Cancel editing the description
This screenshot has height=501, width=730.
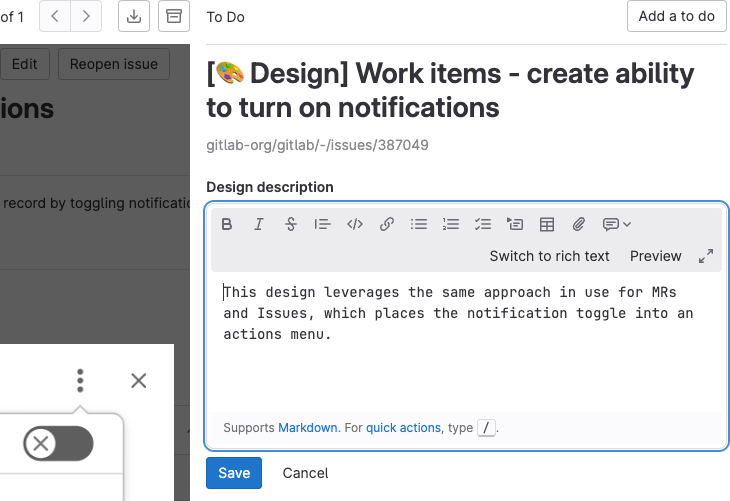click(305, 473)
